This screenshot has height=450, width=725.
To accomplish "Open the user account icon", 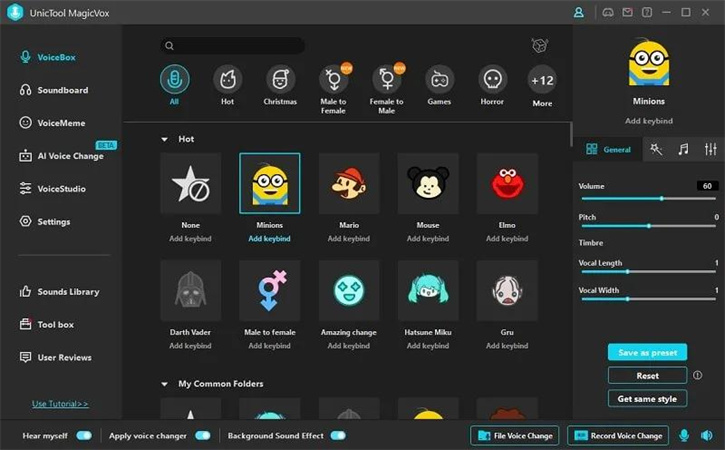I will (578, 12).
